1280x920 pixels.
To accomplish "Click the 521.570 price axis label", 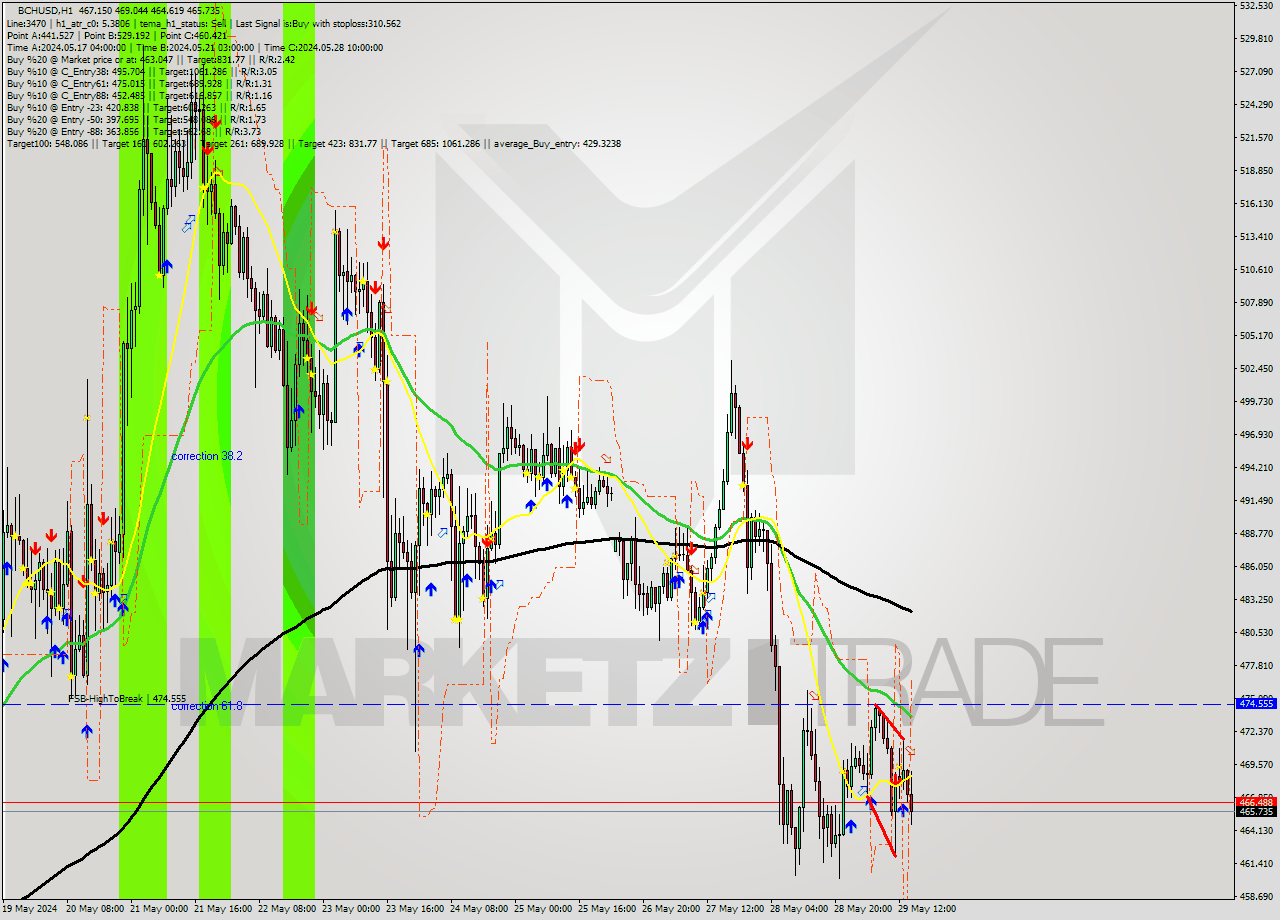I will point(1255,138).
